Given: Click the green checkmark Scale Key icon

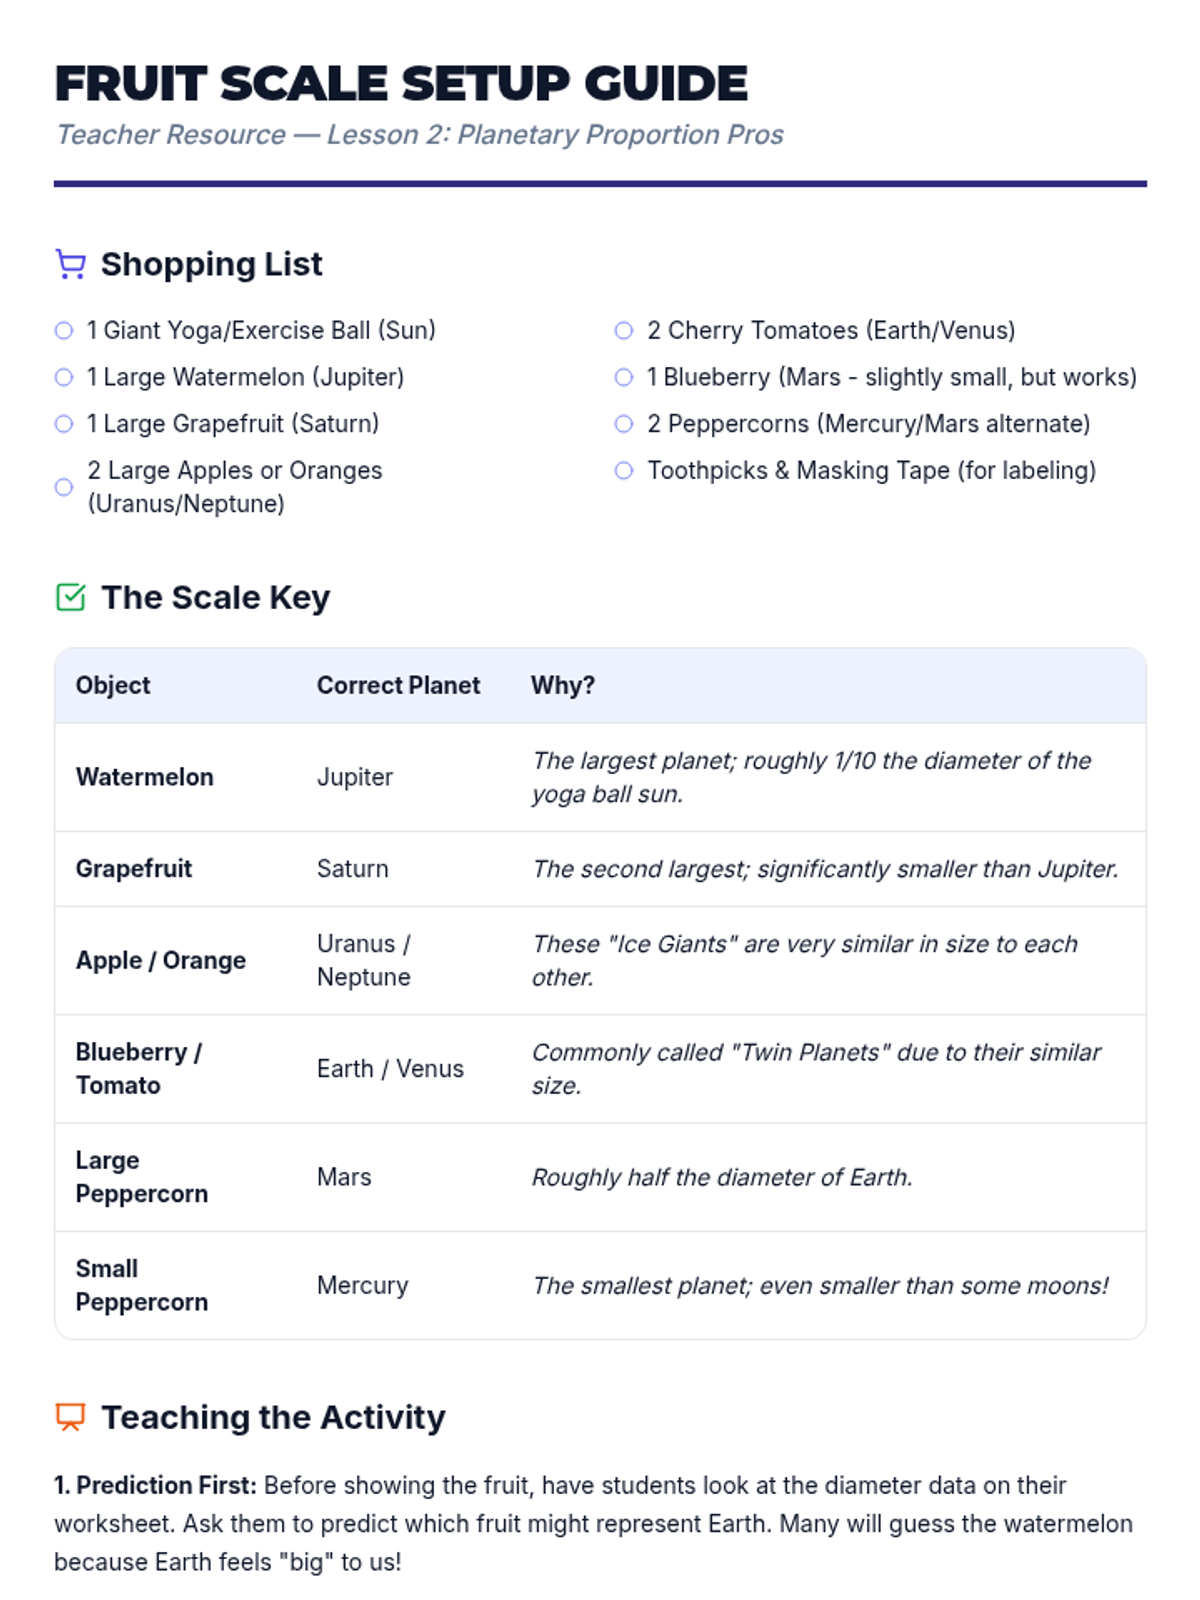Looking at the screenshot, I should pyautogui.click(x=70, y=597).
